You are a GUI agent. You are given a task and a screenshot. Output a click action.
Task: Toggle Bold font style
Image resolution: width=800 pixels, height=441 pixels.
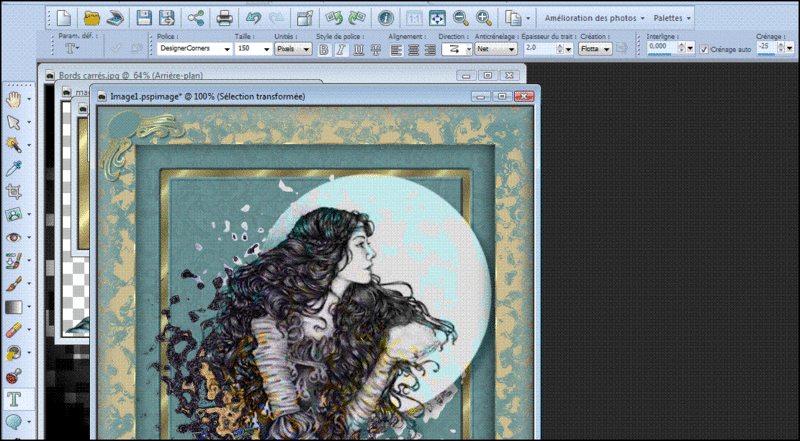(x=324, y=50)
